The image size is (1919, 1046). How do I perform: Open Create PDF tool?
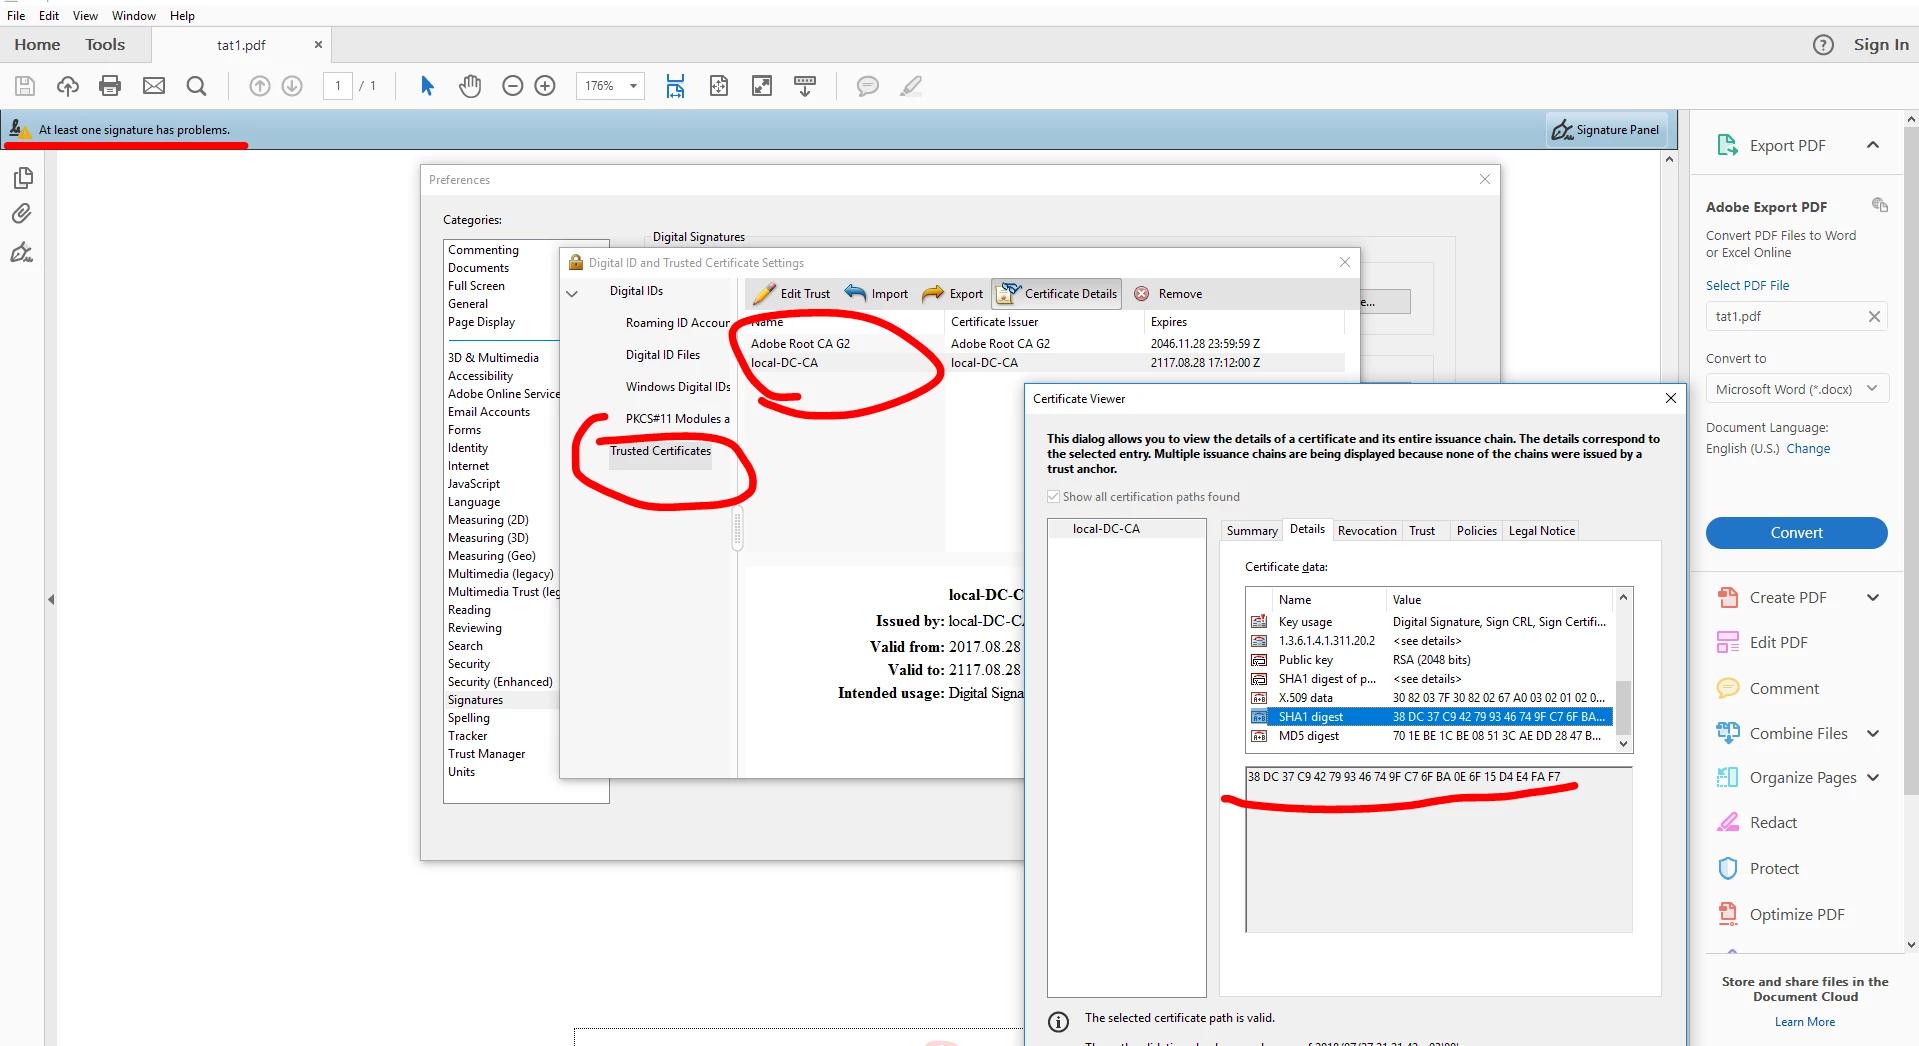1787,598
